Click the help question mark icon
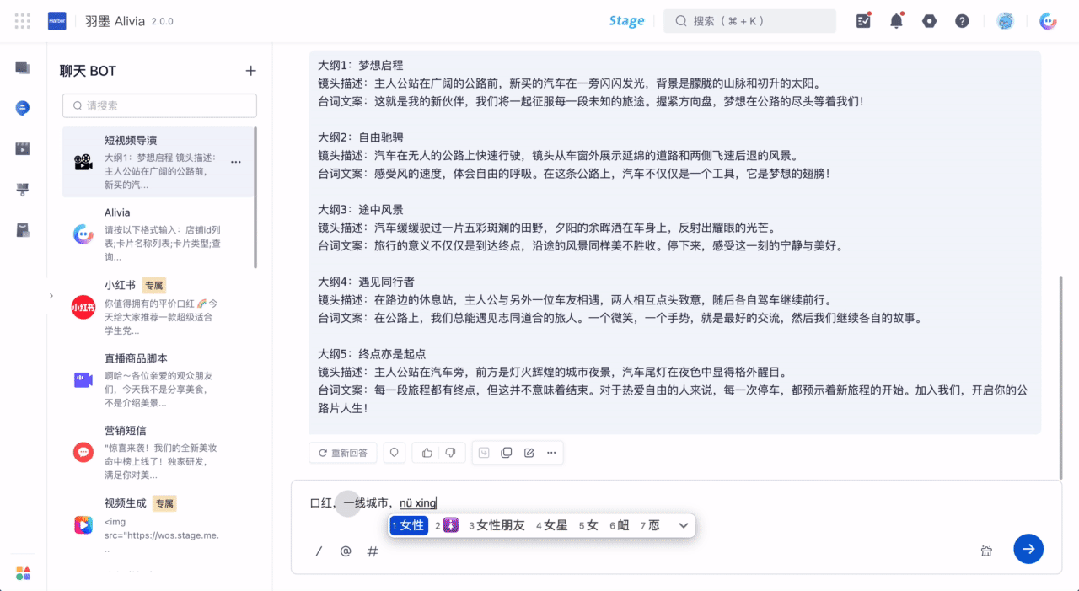Image resolution: width=1079 pixels, height=591 pixels. coord(962,21)
